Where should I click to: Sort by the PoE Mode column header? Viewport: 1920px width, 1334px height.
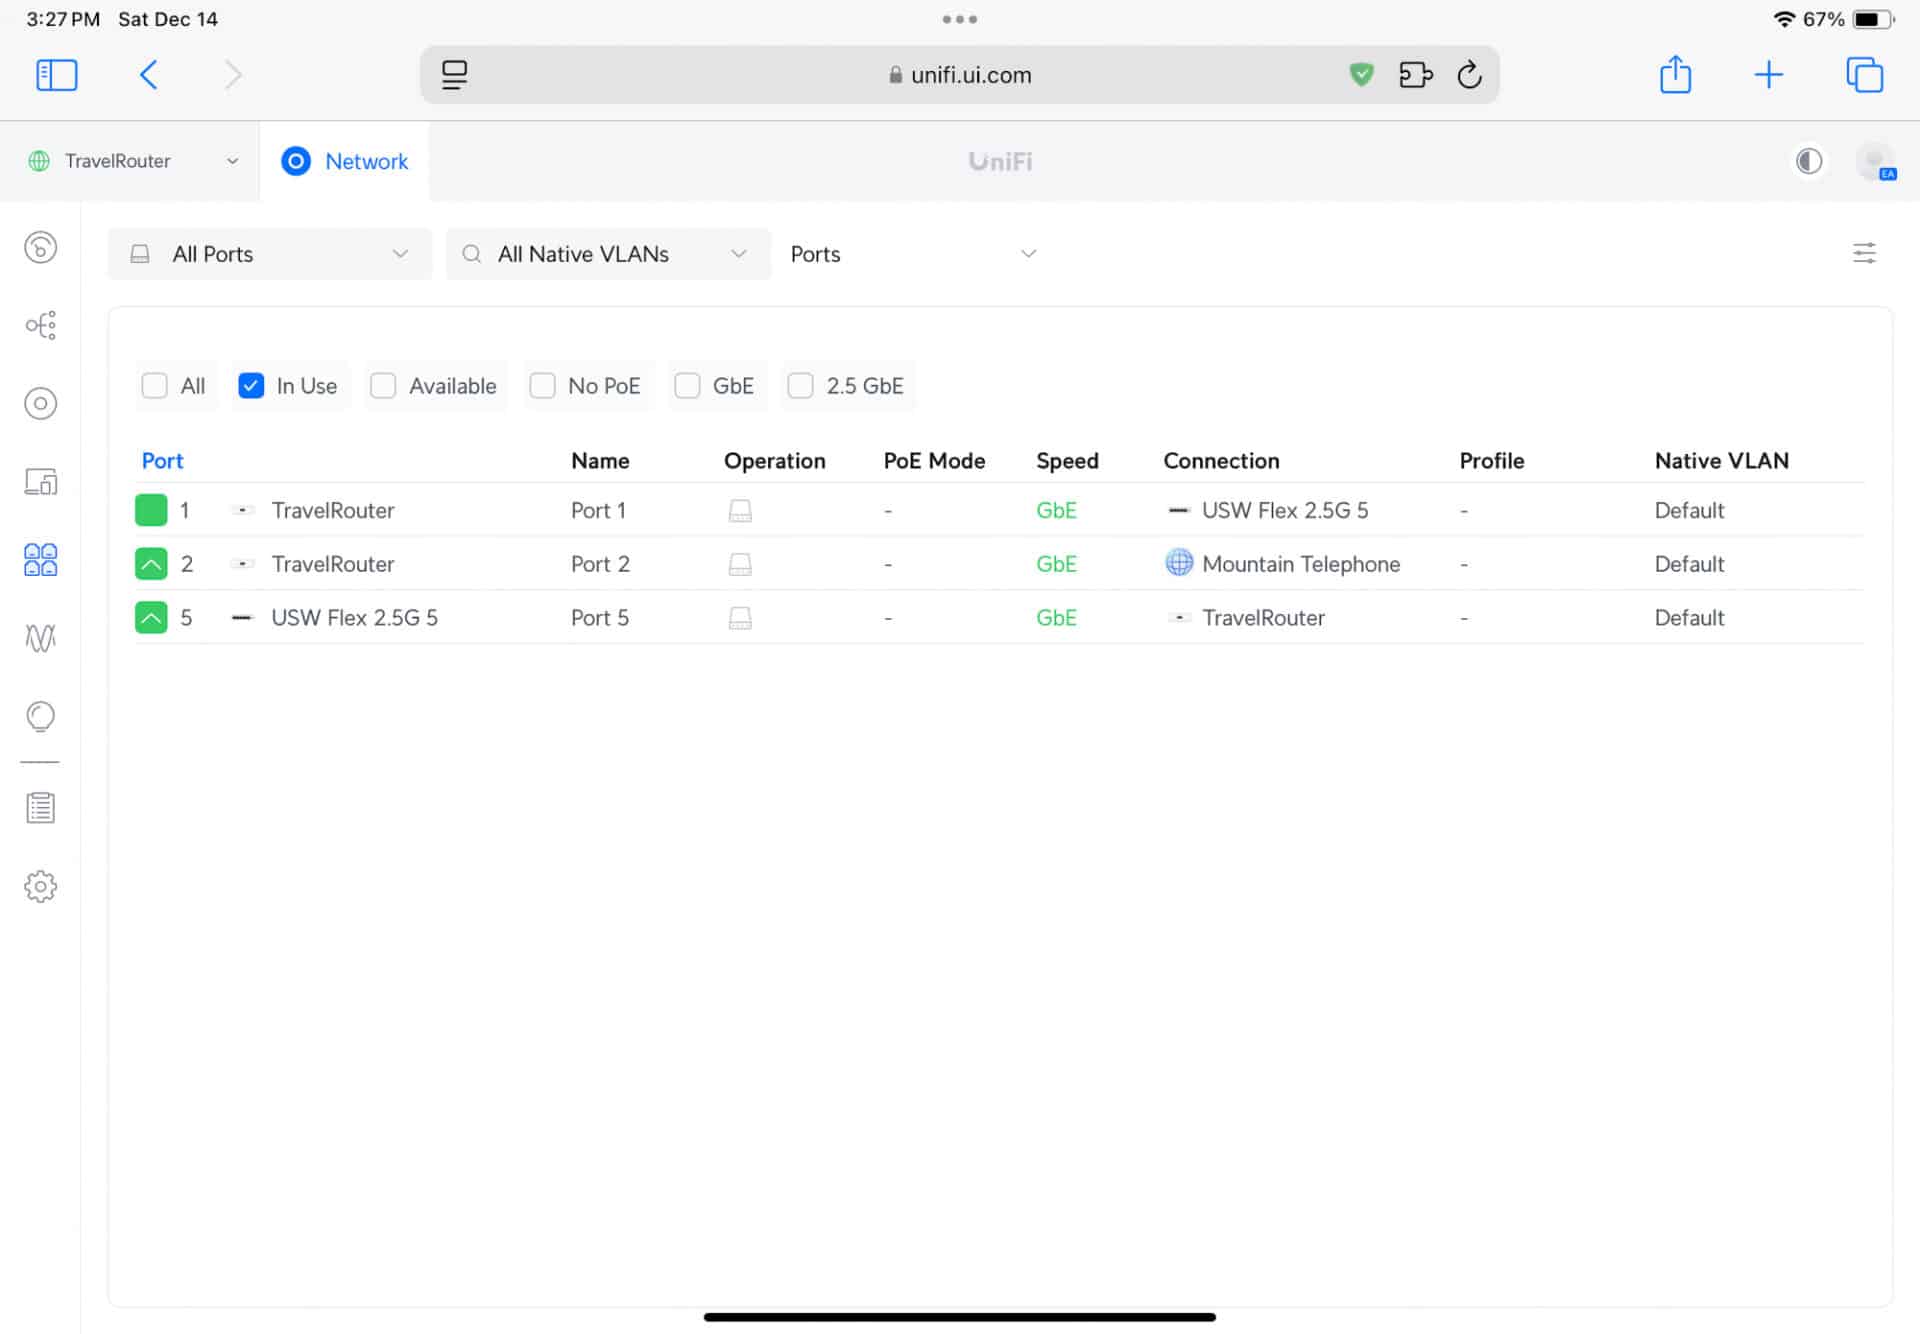click(934, 461)
